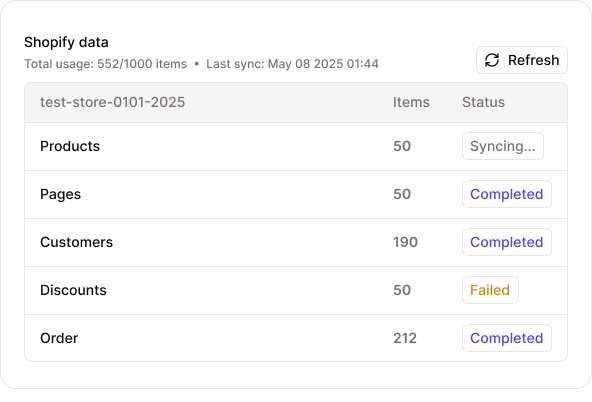The width and height of the screenshot is (592, 402).
Task: Select the Order row label
Action: (59, 338)
